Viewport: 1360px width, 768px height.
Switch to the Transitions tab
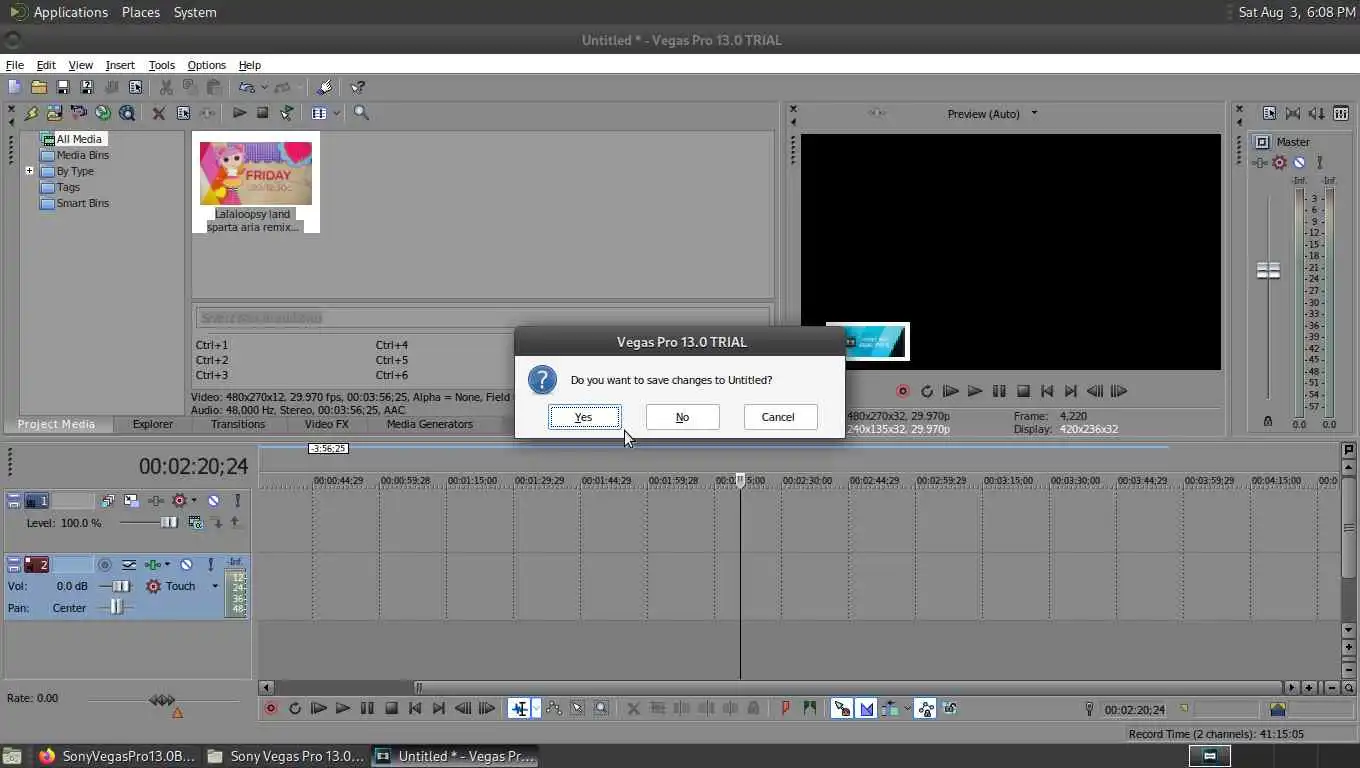coord(238,424)
